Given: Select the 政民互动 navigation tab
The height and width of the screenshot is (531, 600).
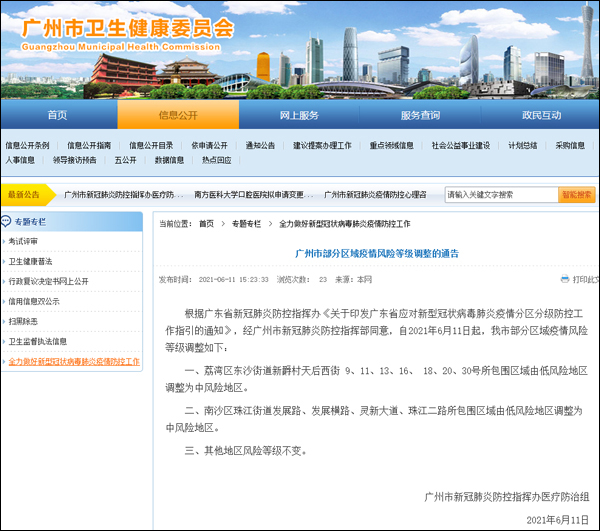Looking at the screenshot, I should coord(540,115).
